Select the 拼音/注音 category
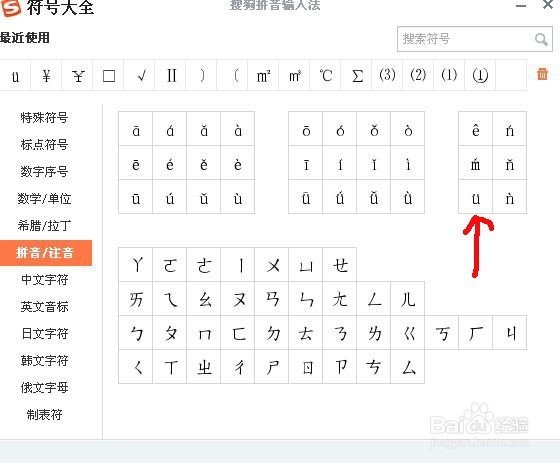The height and width of the screenshot is (463, 560). (x=46, y=253)
